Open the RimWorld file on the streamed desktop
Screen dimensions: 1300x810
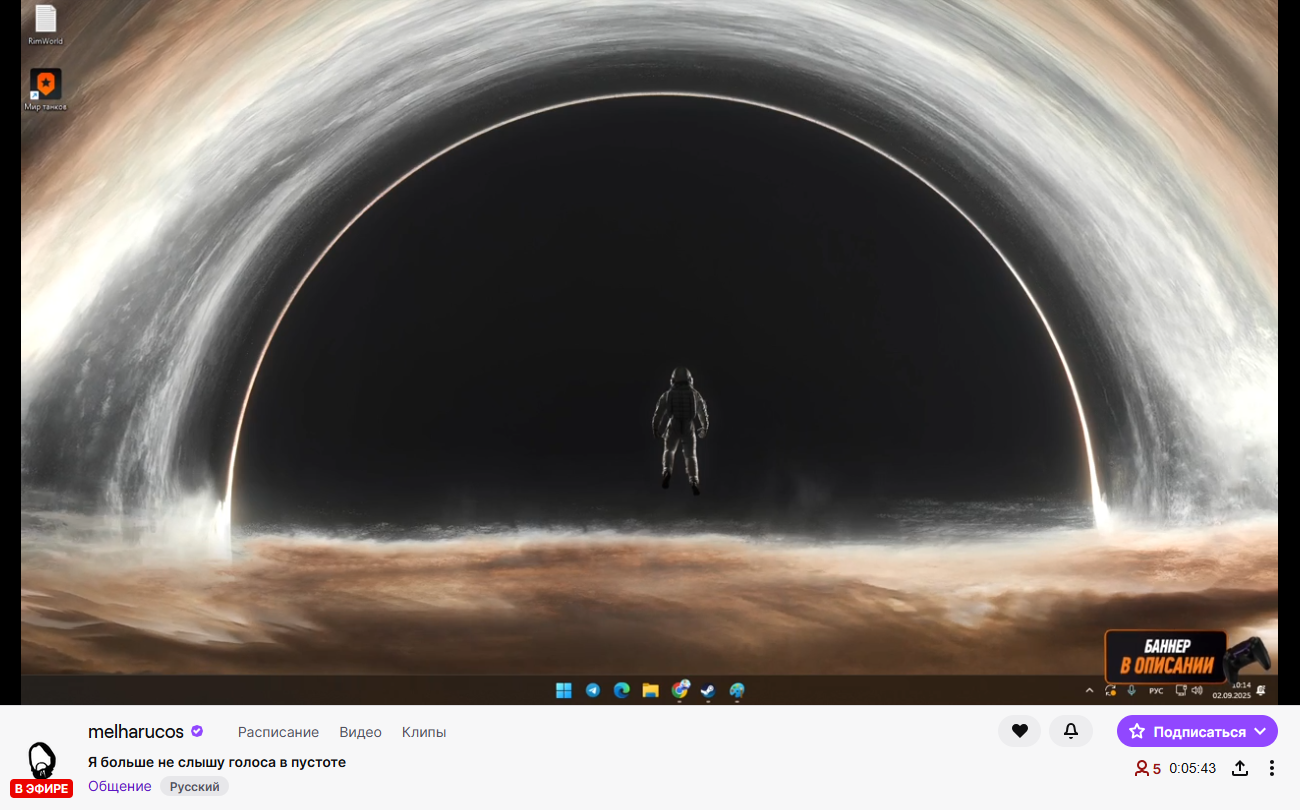tap(45, 25)
